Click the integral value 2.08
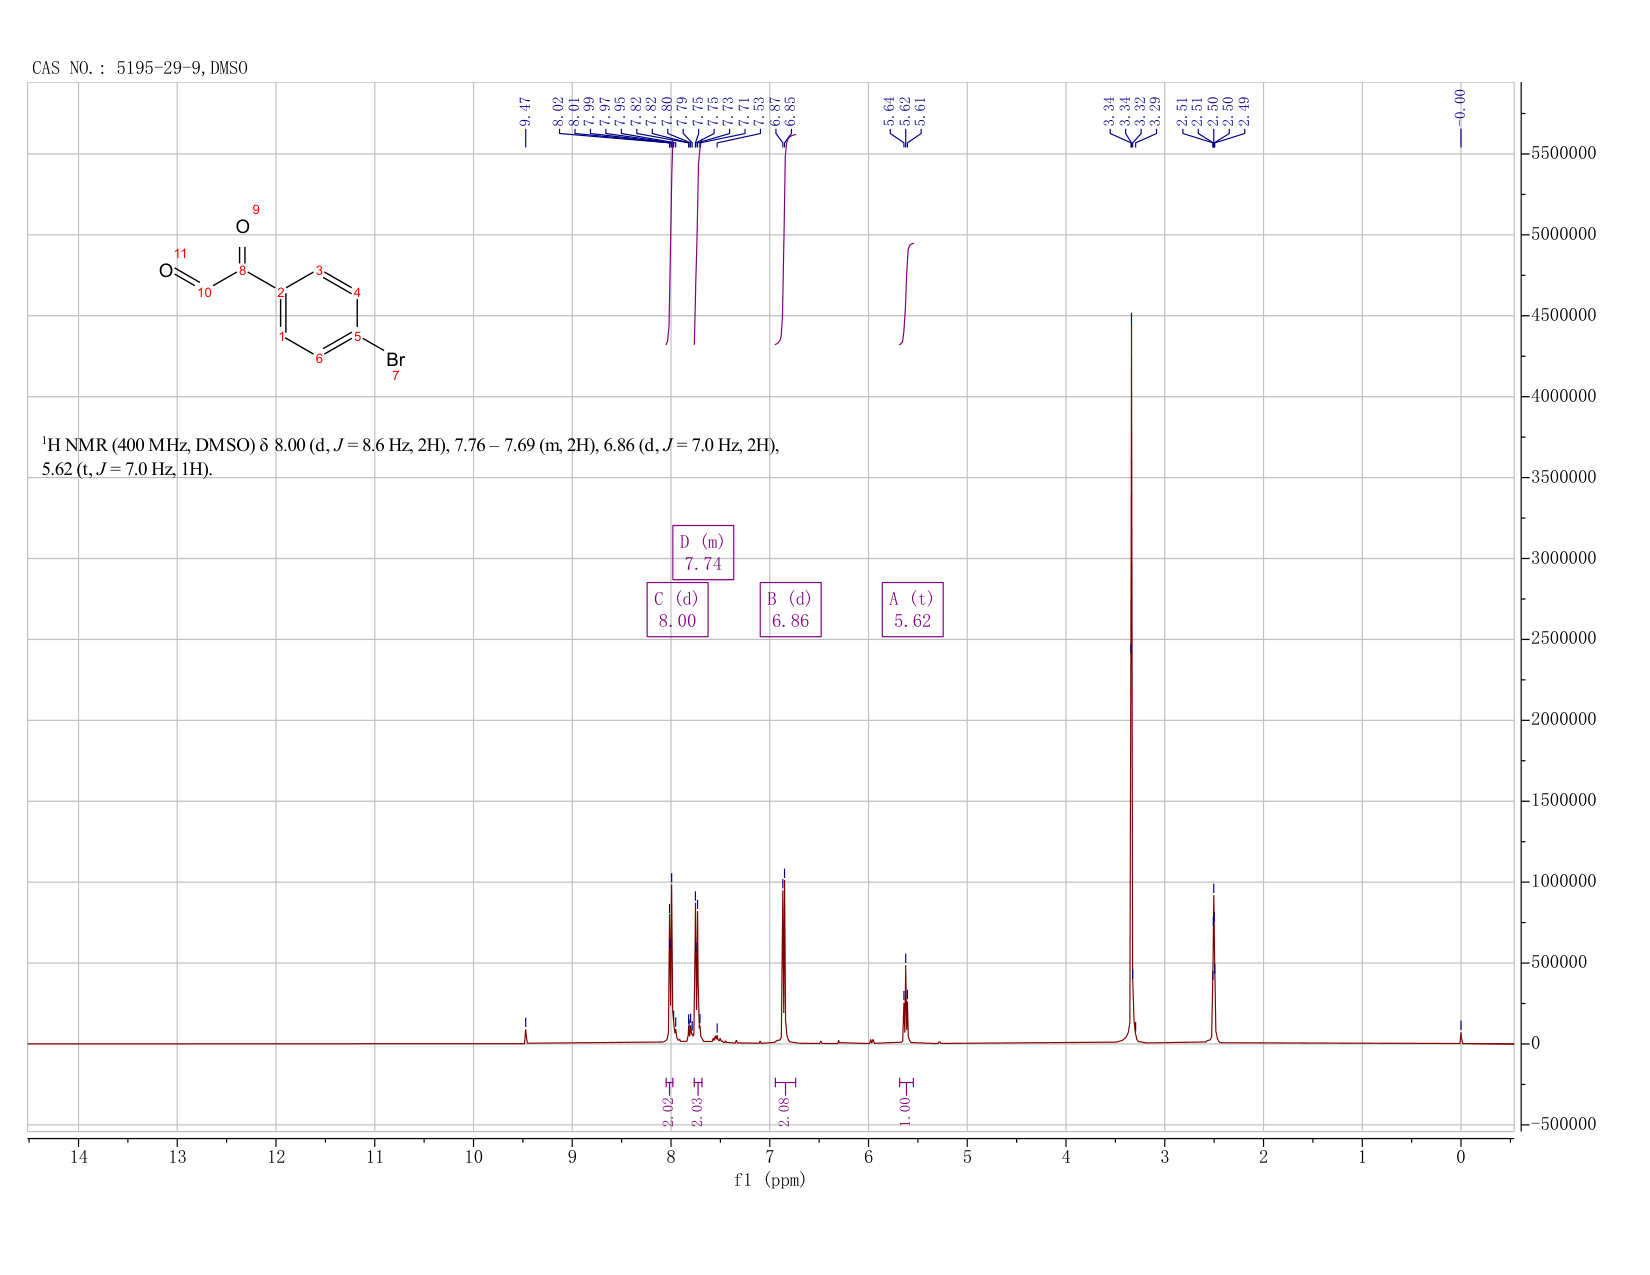This screenshot has width=1650, height=1275. (784, 1111)
